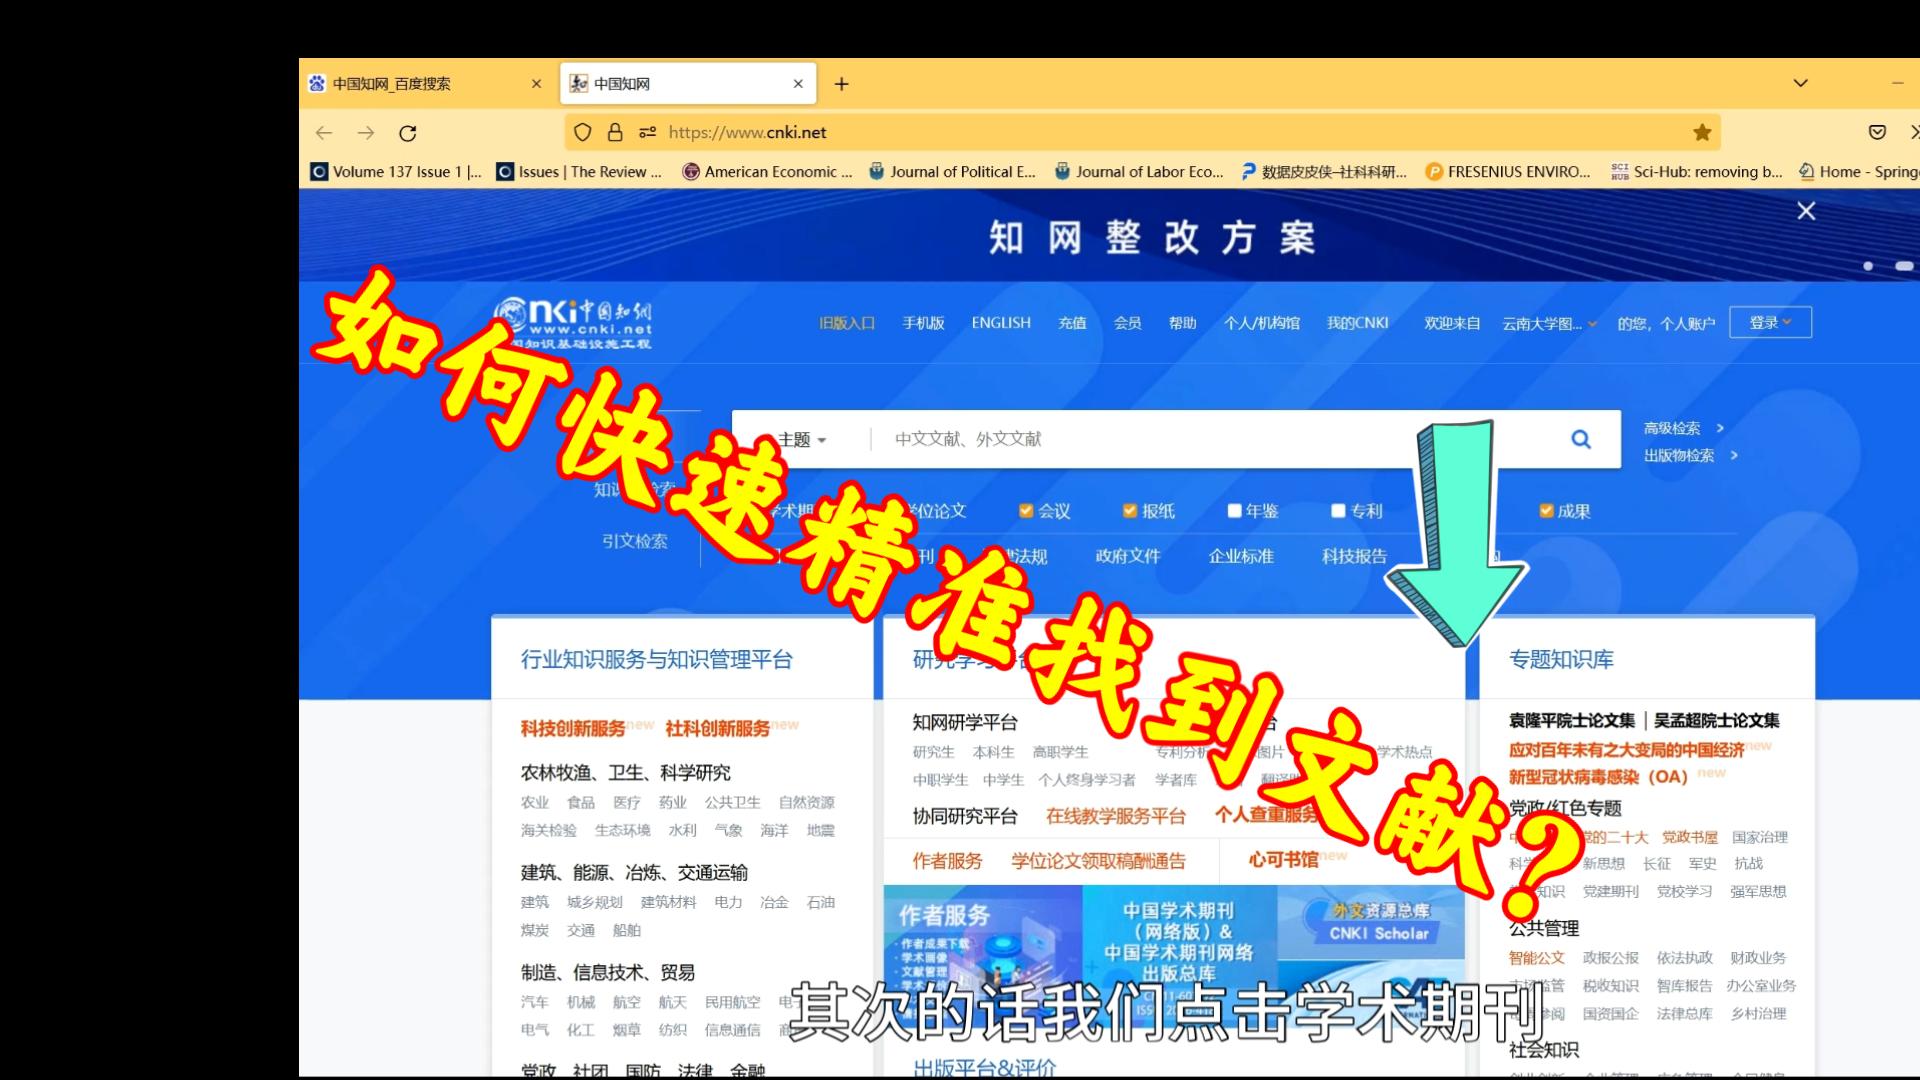Toggle the 报纸 newspaper checkbox

point(1127,510)
